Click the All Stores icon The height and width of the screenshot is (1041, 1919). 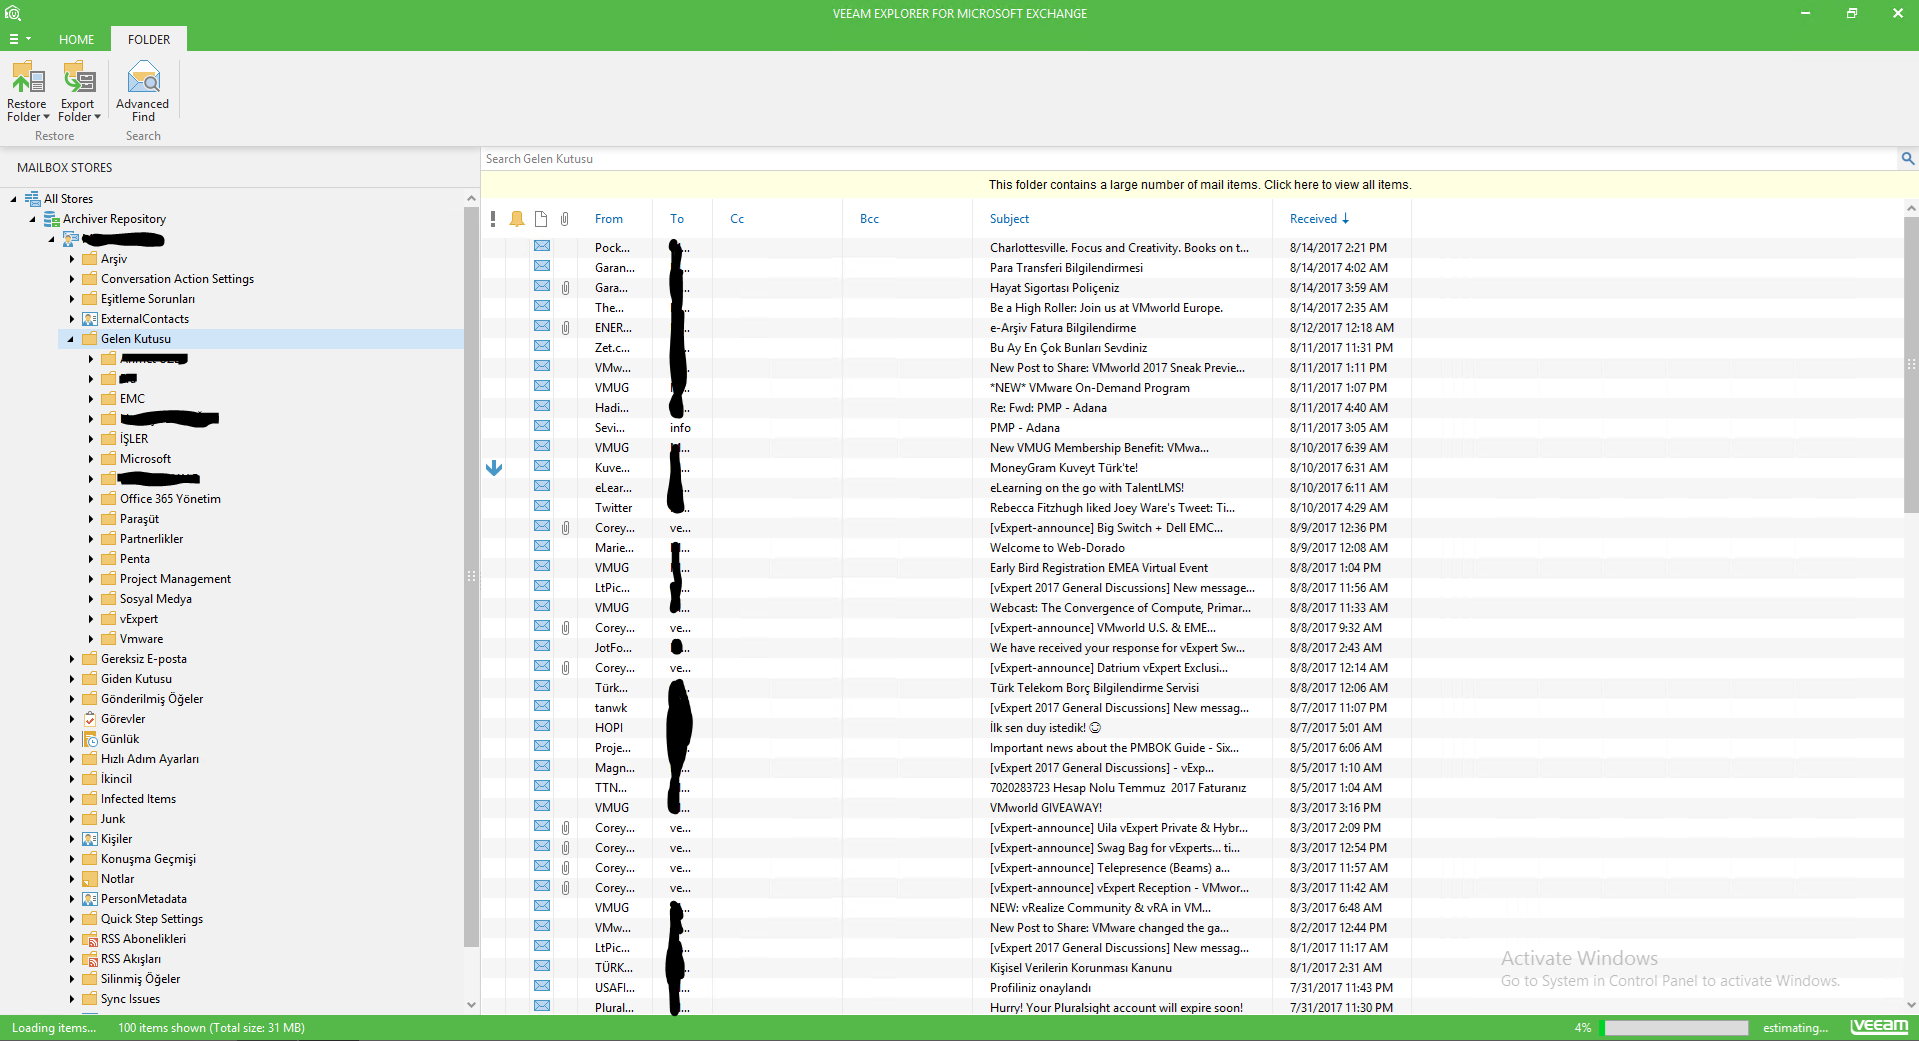[x=33, y=199]
